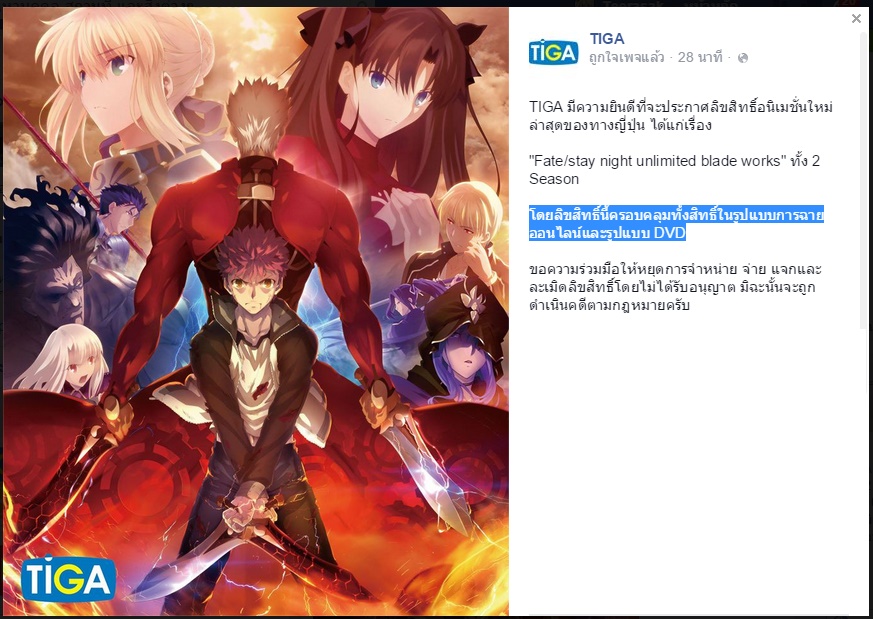Screen dimensions: 873x619
Task: Open the 28 นาที post timestamp
Action: click(700, 57)
